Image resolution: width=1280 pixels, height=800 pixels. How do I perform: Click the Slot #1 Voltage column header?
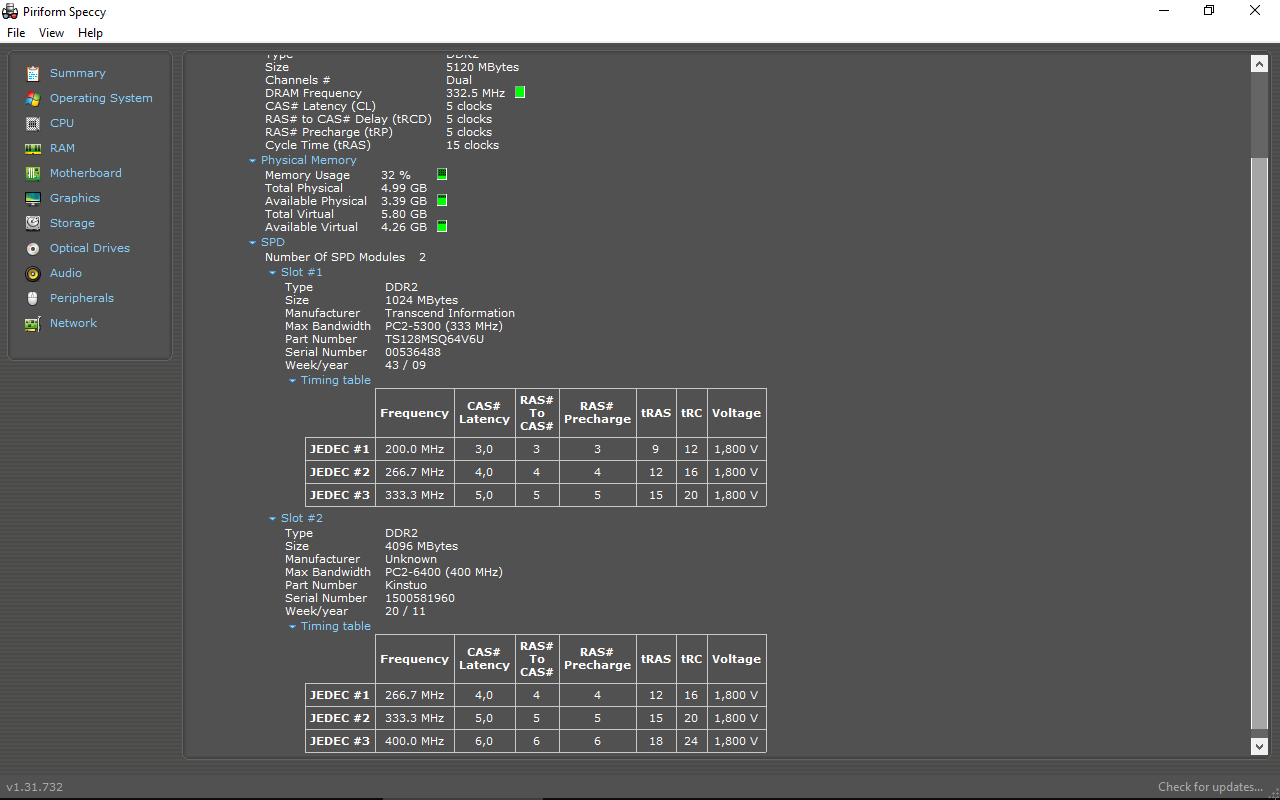(737, 413)
